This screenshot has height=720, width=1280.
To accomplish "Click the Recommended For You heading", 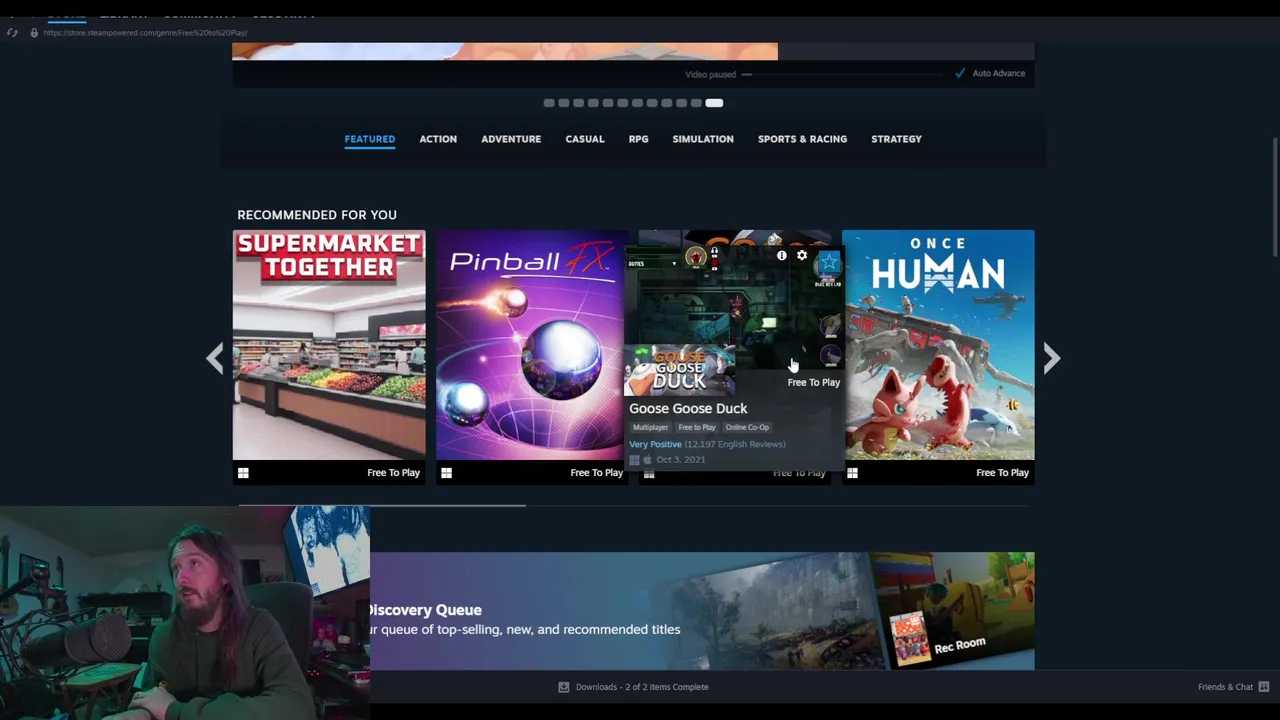I will click(317, 215).
